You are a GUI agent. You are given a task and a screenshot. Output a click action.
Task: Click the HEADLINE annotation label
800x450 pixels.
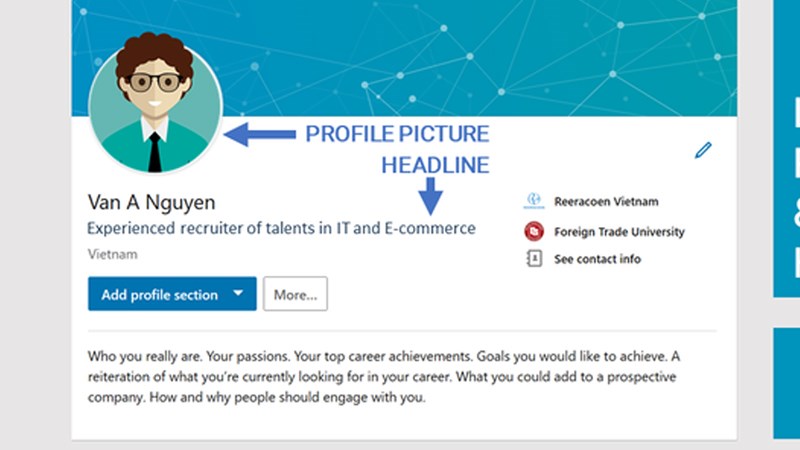pyautogui.click(x=435, y=165)
